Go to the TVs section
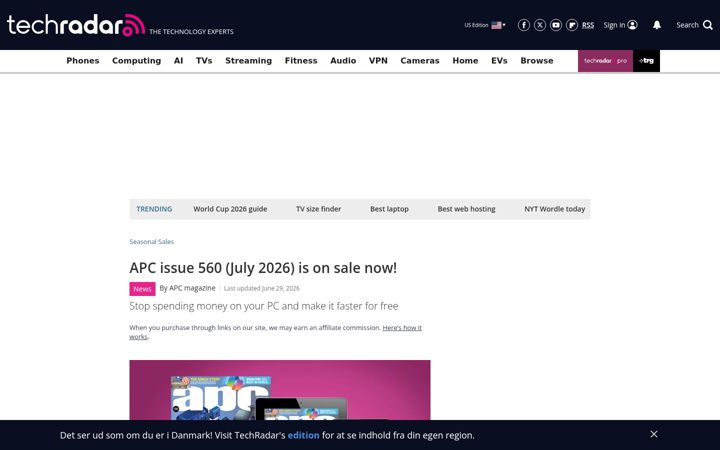 pyautogui.click(x=204, y=61)
